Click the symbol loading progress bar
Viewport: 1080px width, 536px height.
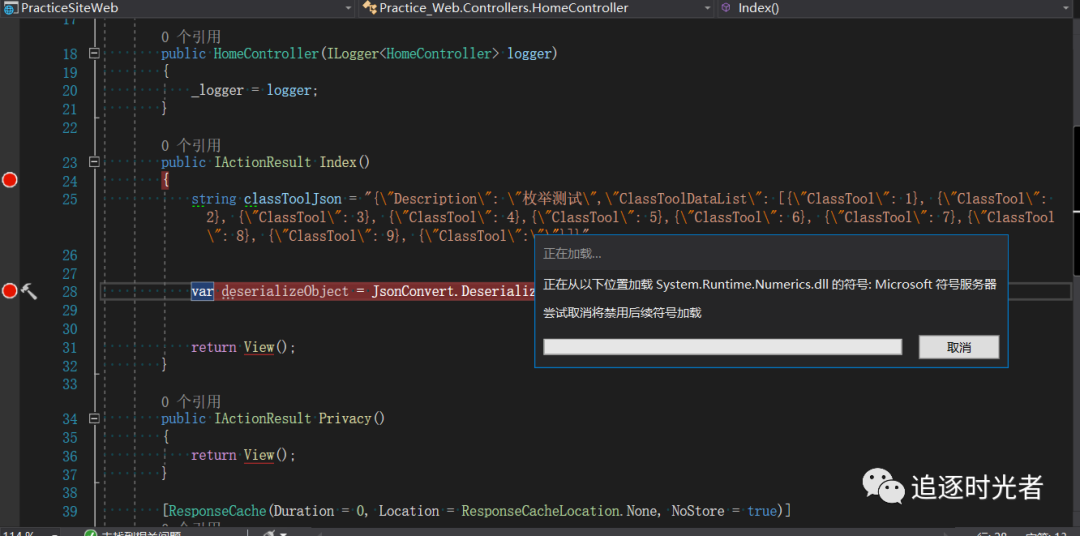tap(723, 347)
